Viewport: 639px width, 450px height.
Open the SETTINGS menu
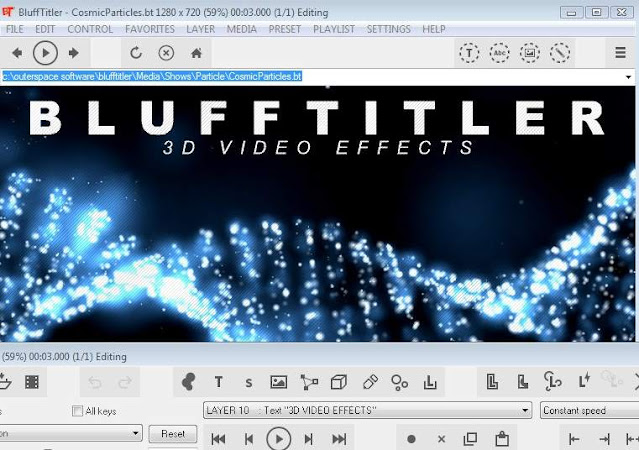click(x=389, y=29)
